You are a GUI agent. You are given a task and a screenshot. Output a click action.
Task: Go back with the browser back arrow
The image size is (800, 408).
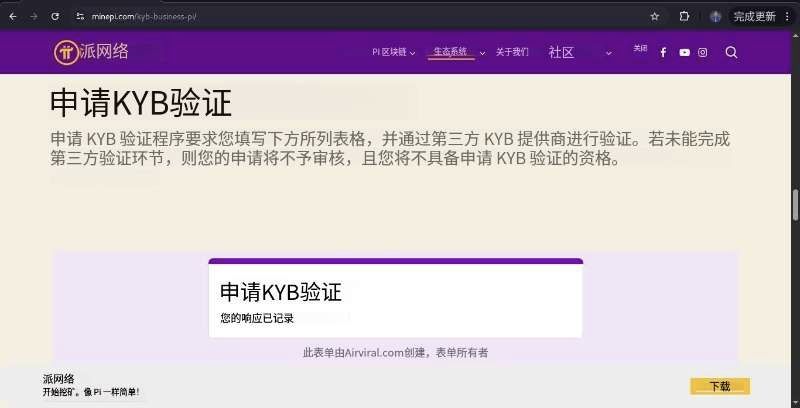pyautogui.click(x=13, y=17)
